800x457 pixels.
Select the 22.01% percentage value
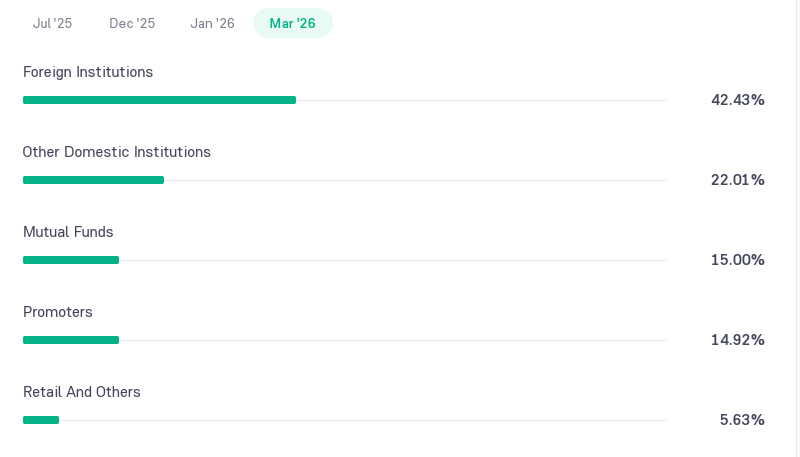point(738,180)
